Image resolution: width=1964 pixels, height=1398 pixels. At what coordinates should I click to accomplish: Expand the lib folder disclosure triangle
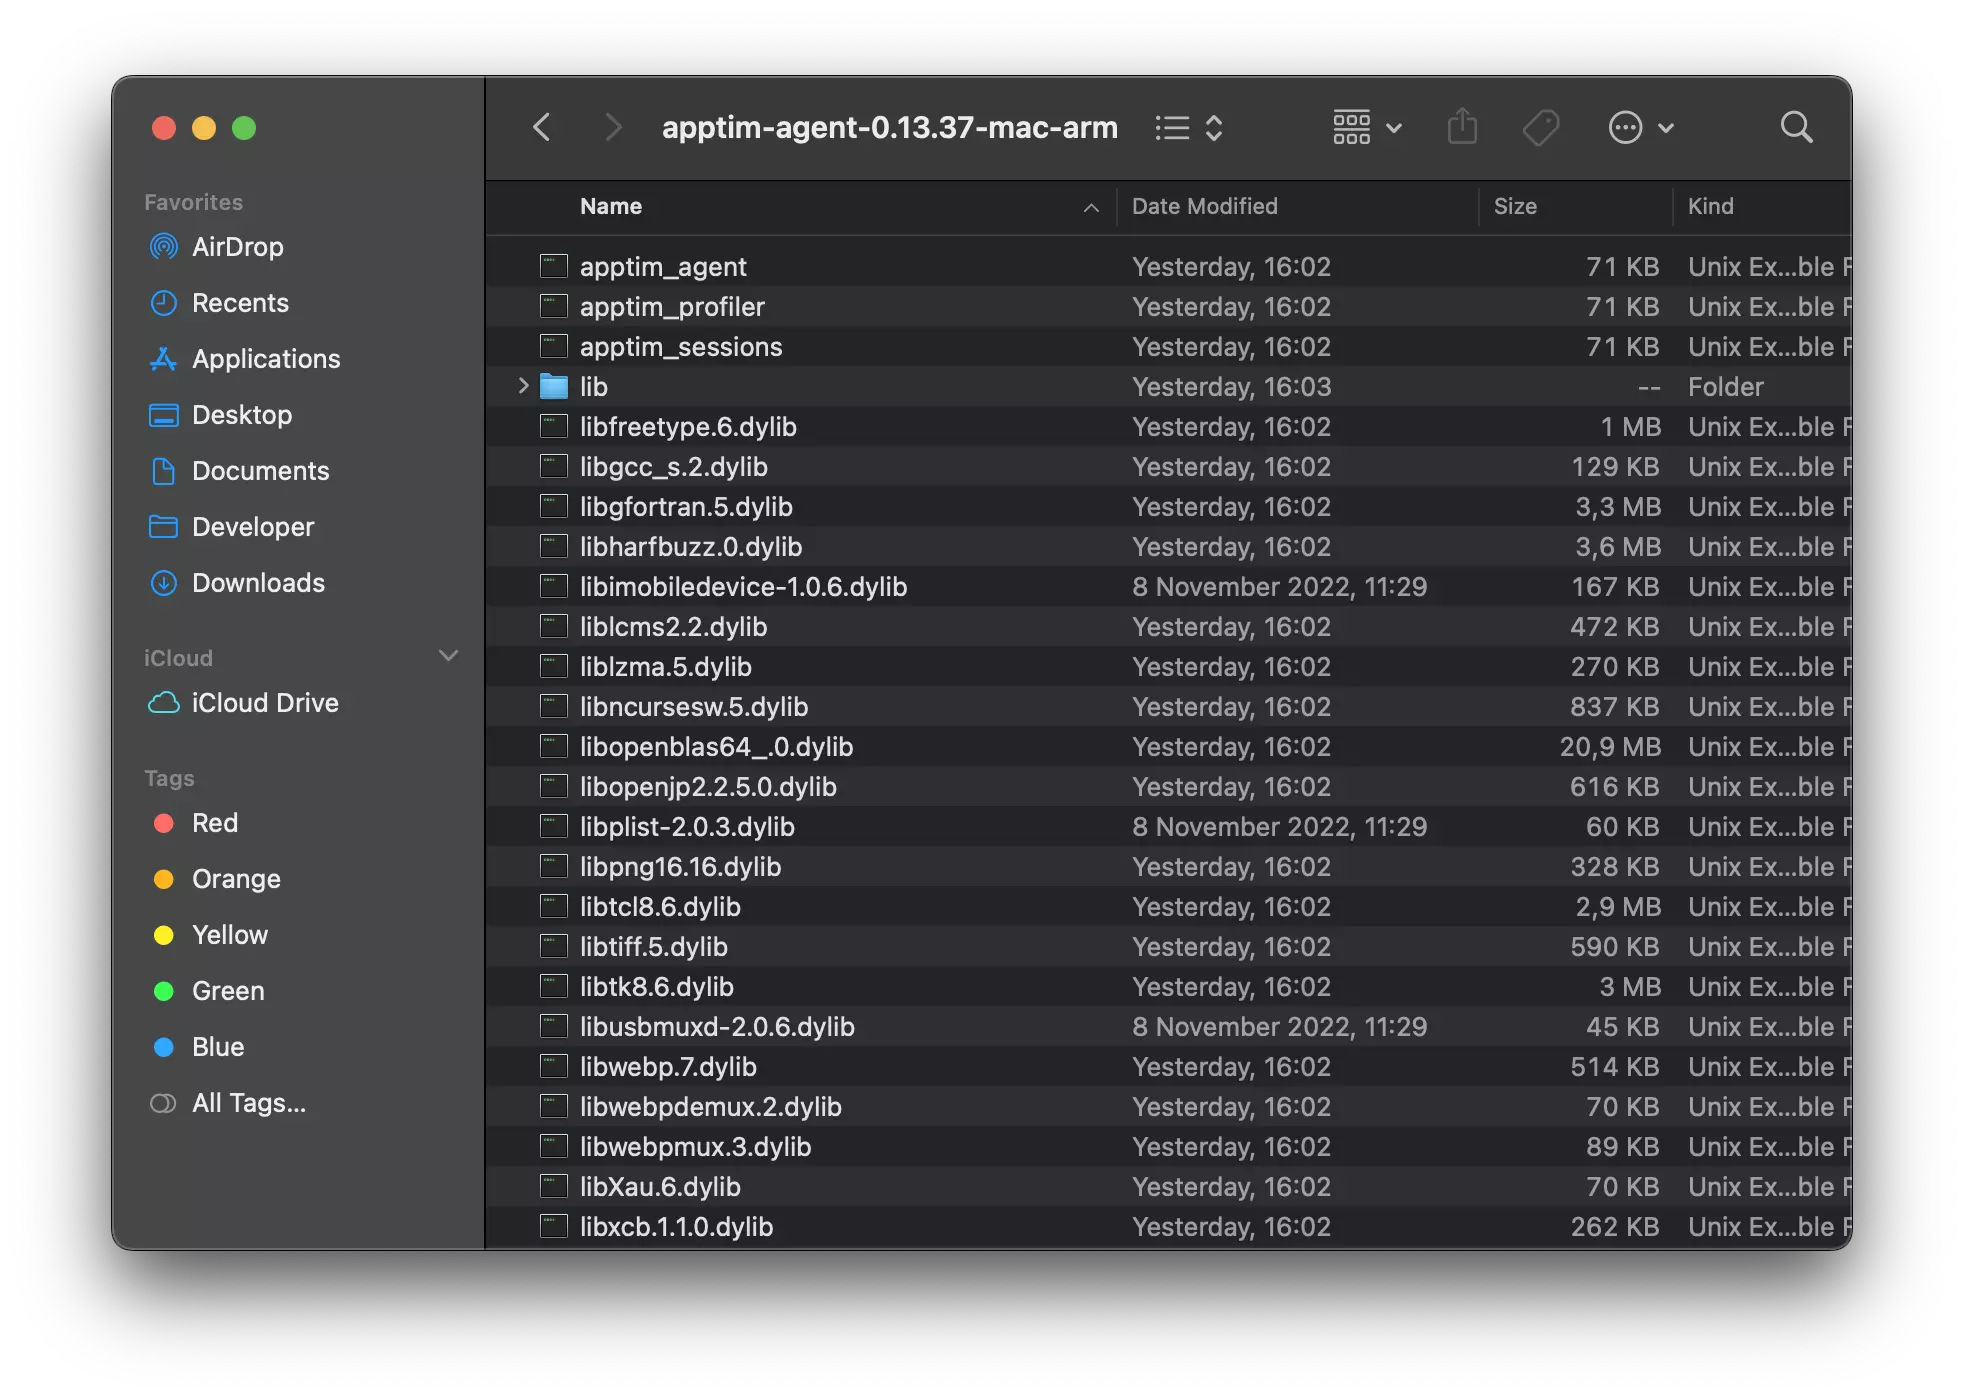point(521,386)
